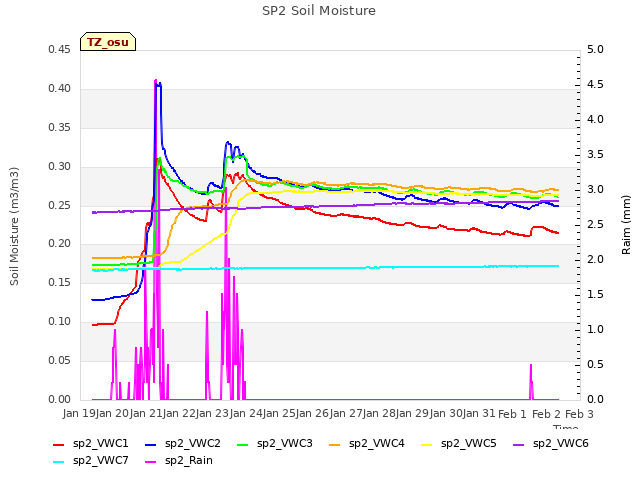Click the sp2_VWC2 legend label
The image size is (640, 480).
[x=193, y=443]
